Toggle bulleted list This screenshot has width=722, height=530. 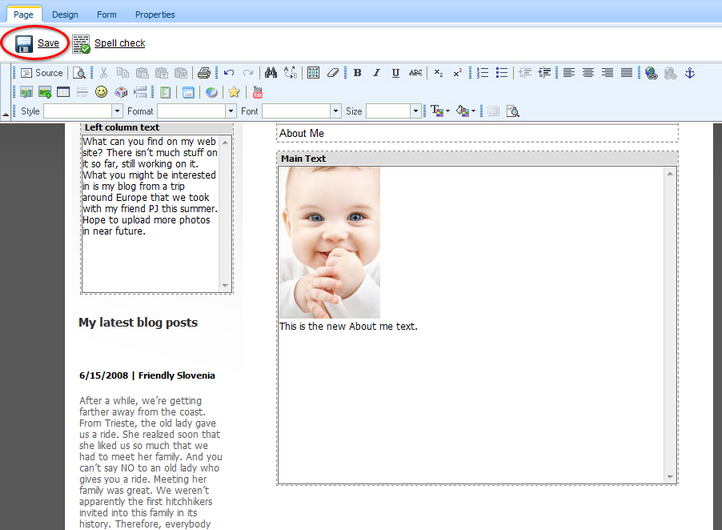coord(502,73)
